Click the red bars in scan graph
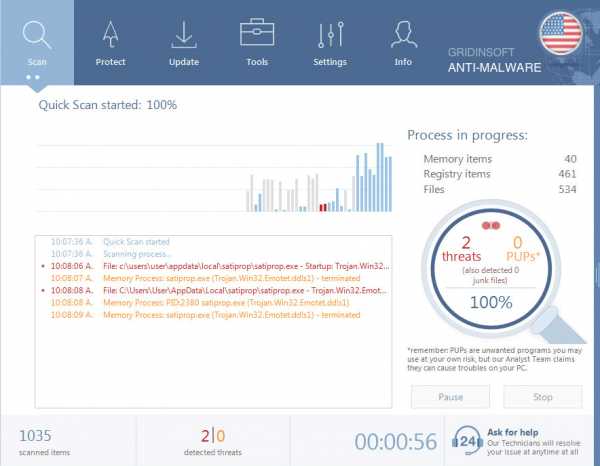Screen dimensions: 600x466 323,207
